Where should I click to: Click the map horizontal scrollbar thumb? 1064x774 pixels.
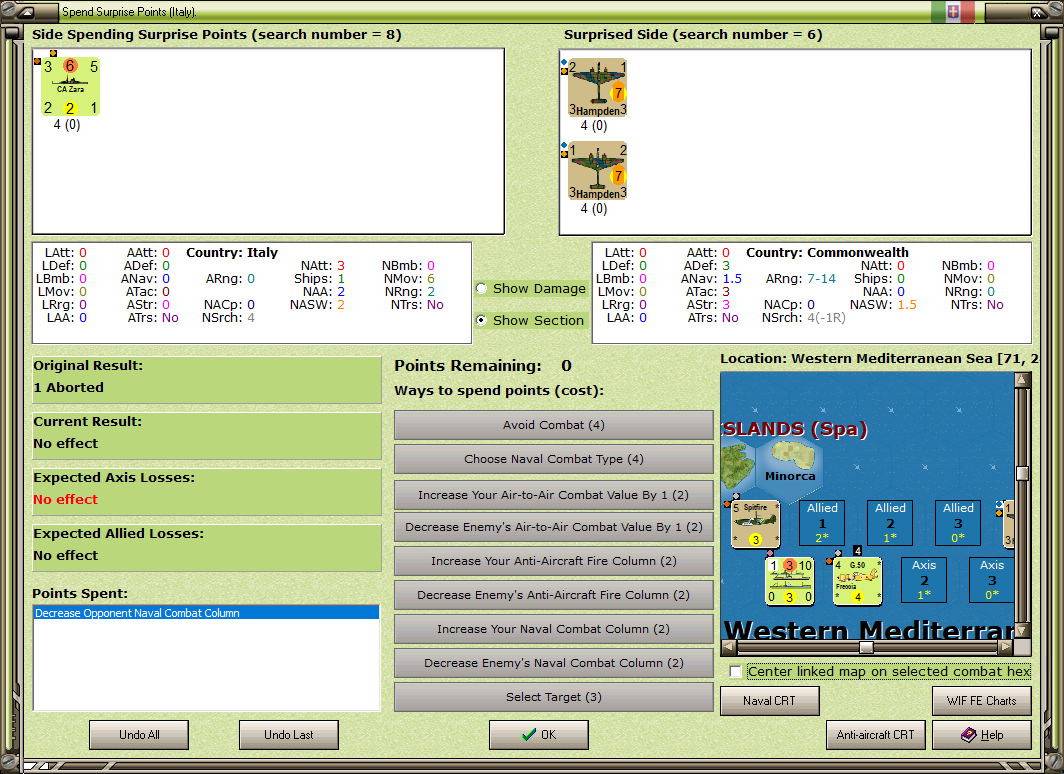tap(867, 647)
